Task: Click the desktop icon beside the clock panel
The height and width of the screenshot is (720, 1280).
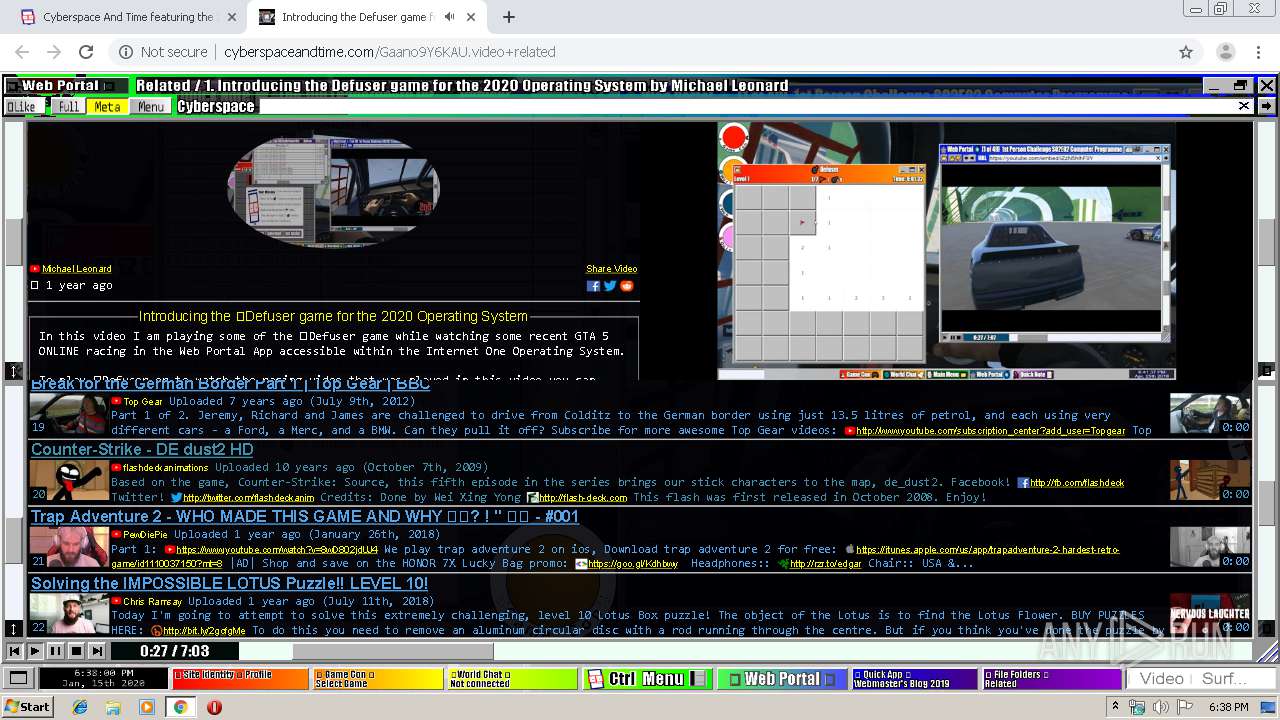Action: (x=18, y=679)
